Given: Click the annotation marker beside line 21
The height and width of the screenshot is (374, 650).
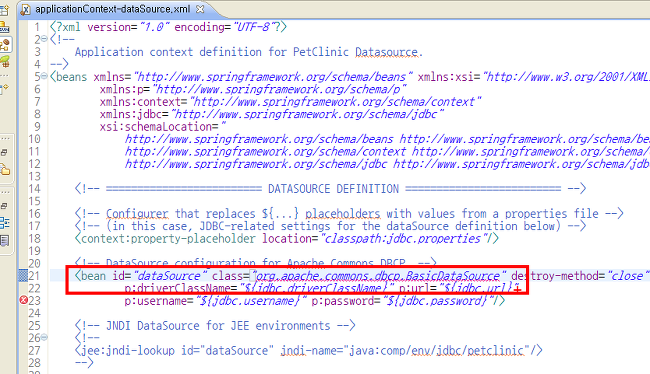Looking at the screenshot, I should 24,275.
